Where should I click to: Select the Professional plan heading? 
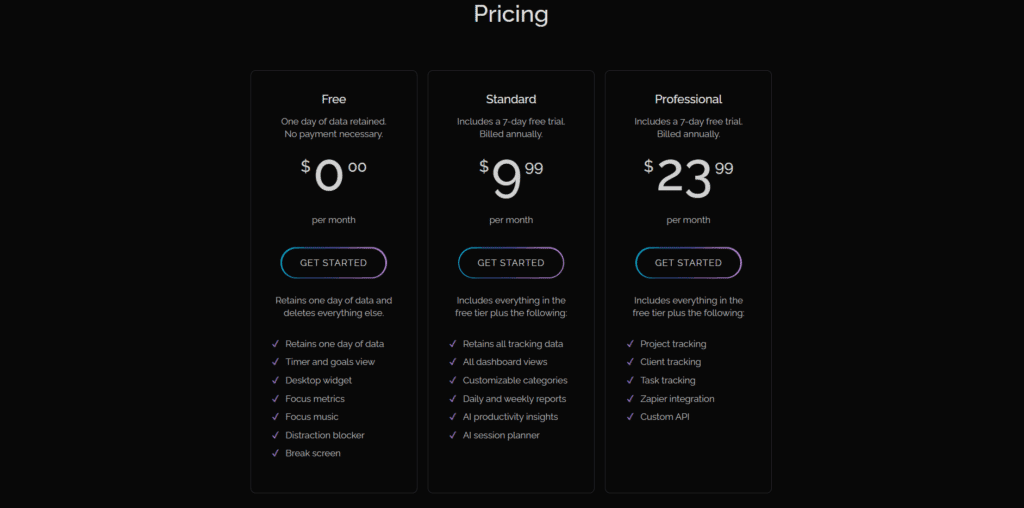(x=688, y=99)
